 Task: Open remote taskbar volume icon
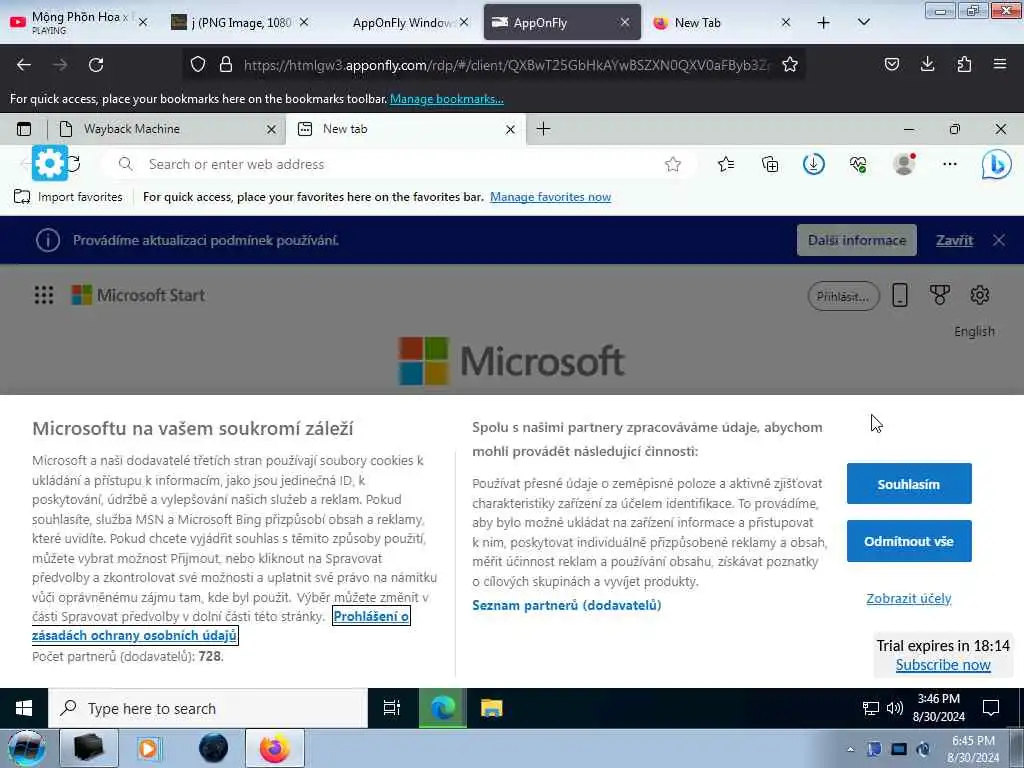(x=895, y=708)
